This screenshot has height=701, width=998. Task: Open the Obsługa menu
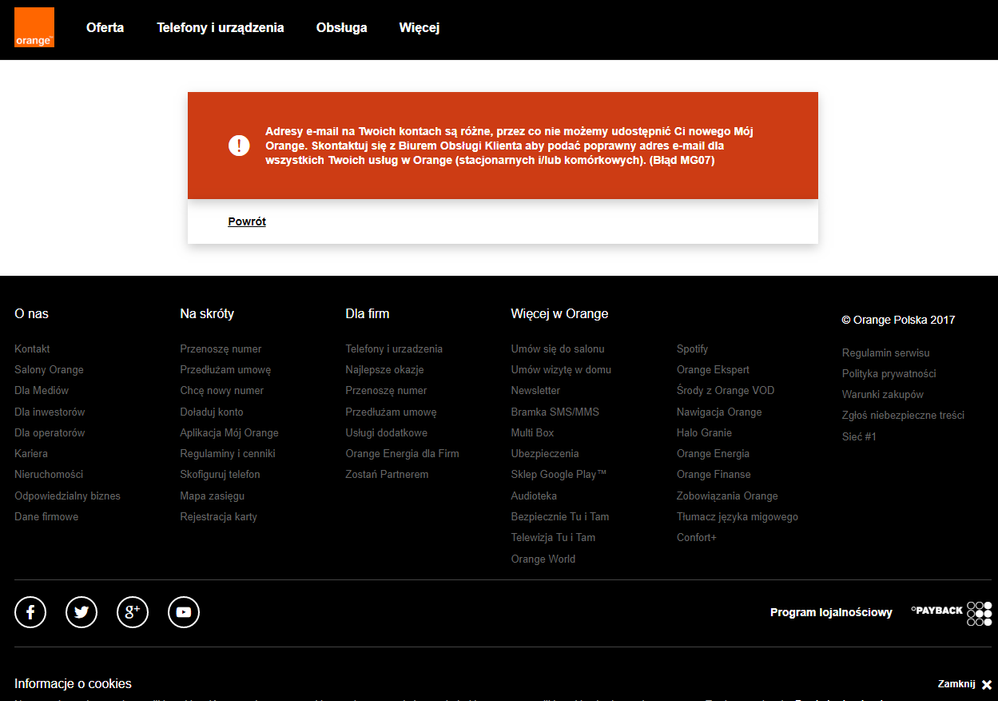341,28
